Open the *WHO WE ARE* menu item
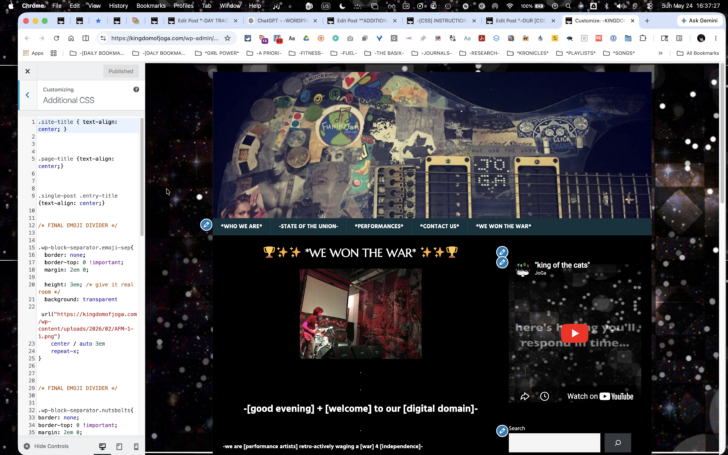This screenshot has width=728, height=455. tap(241, 226)
